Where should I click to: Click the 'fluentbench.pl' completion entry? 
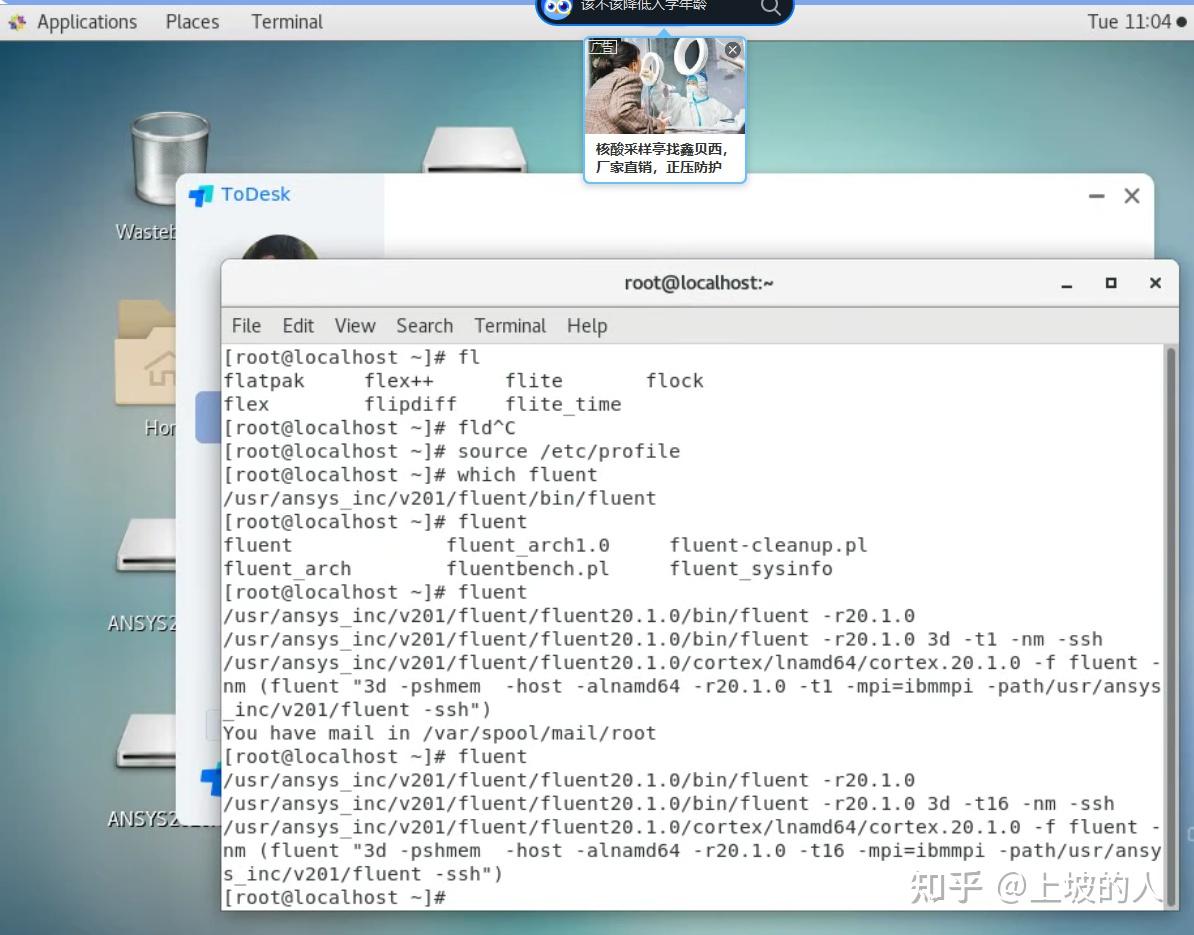[528, 569]
